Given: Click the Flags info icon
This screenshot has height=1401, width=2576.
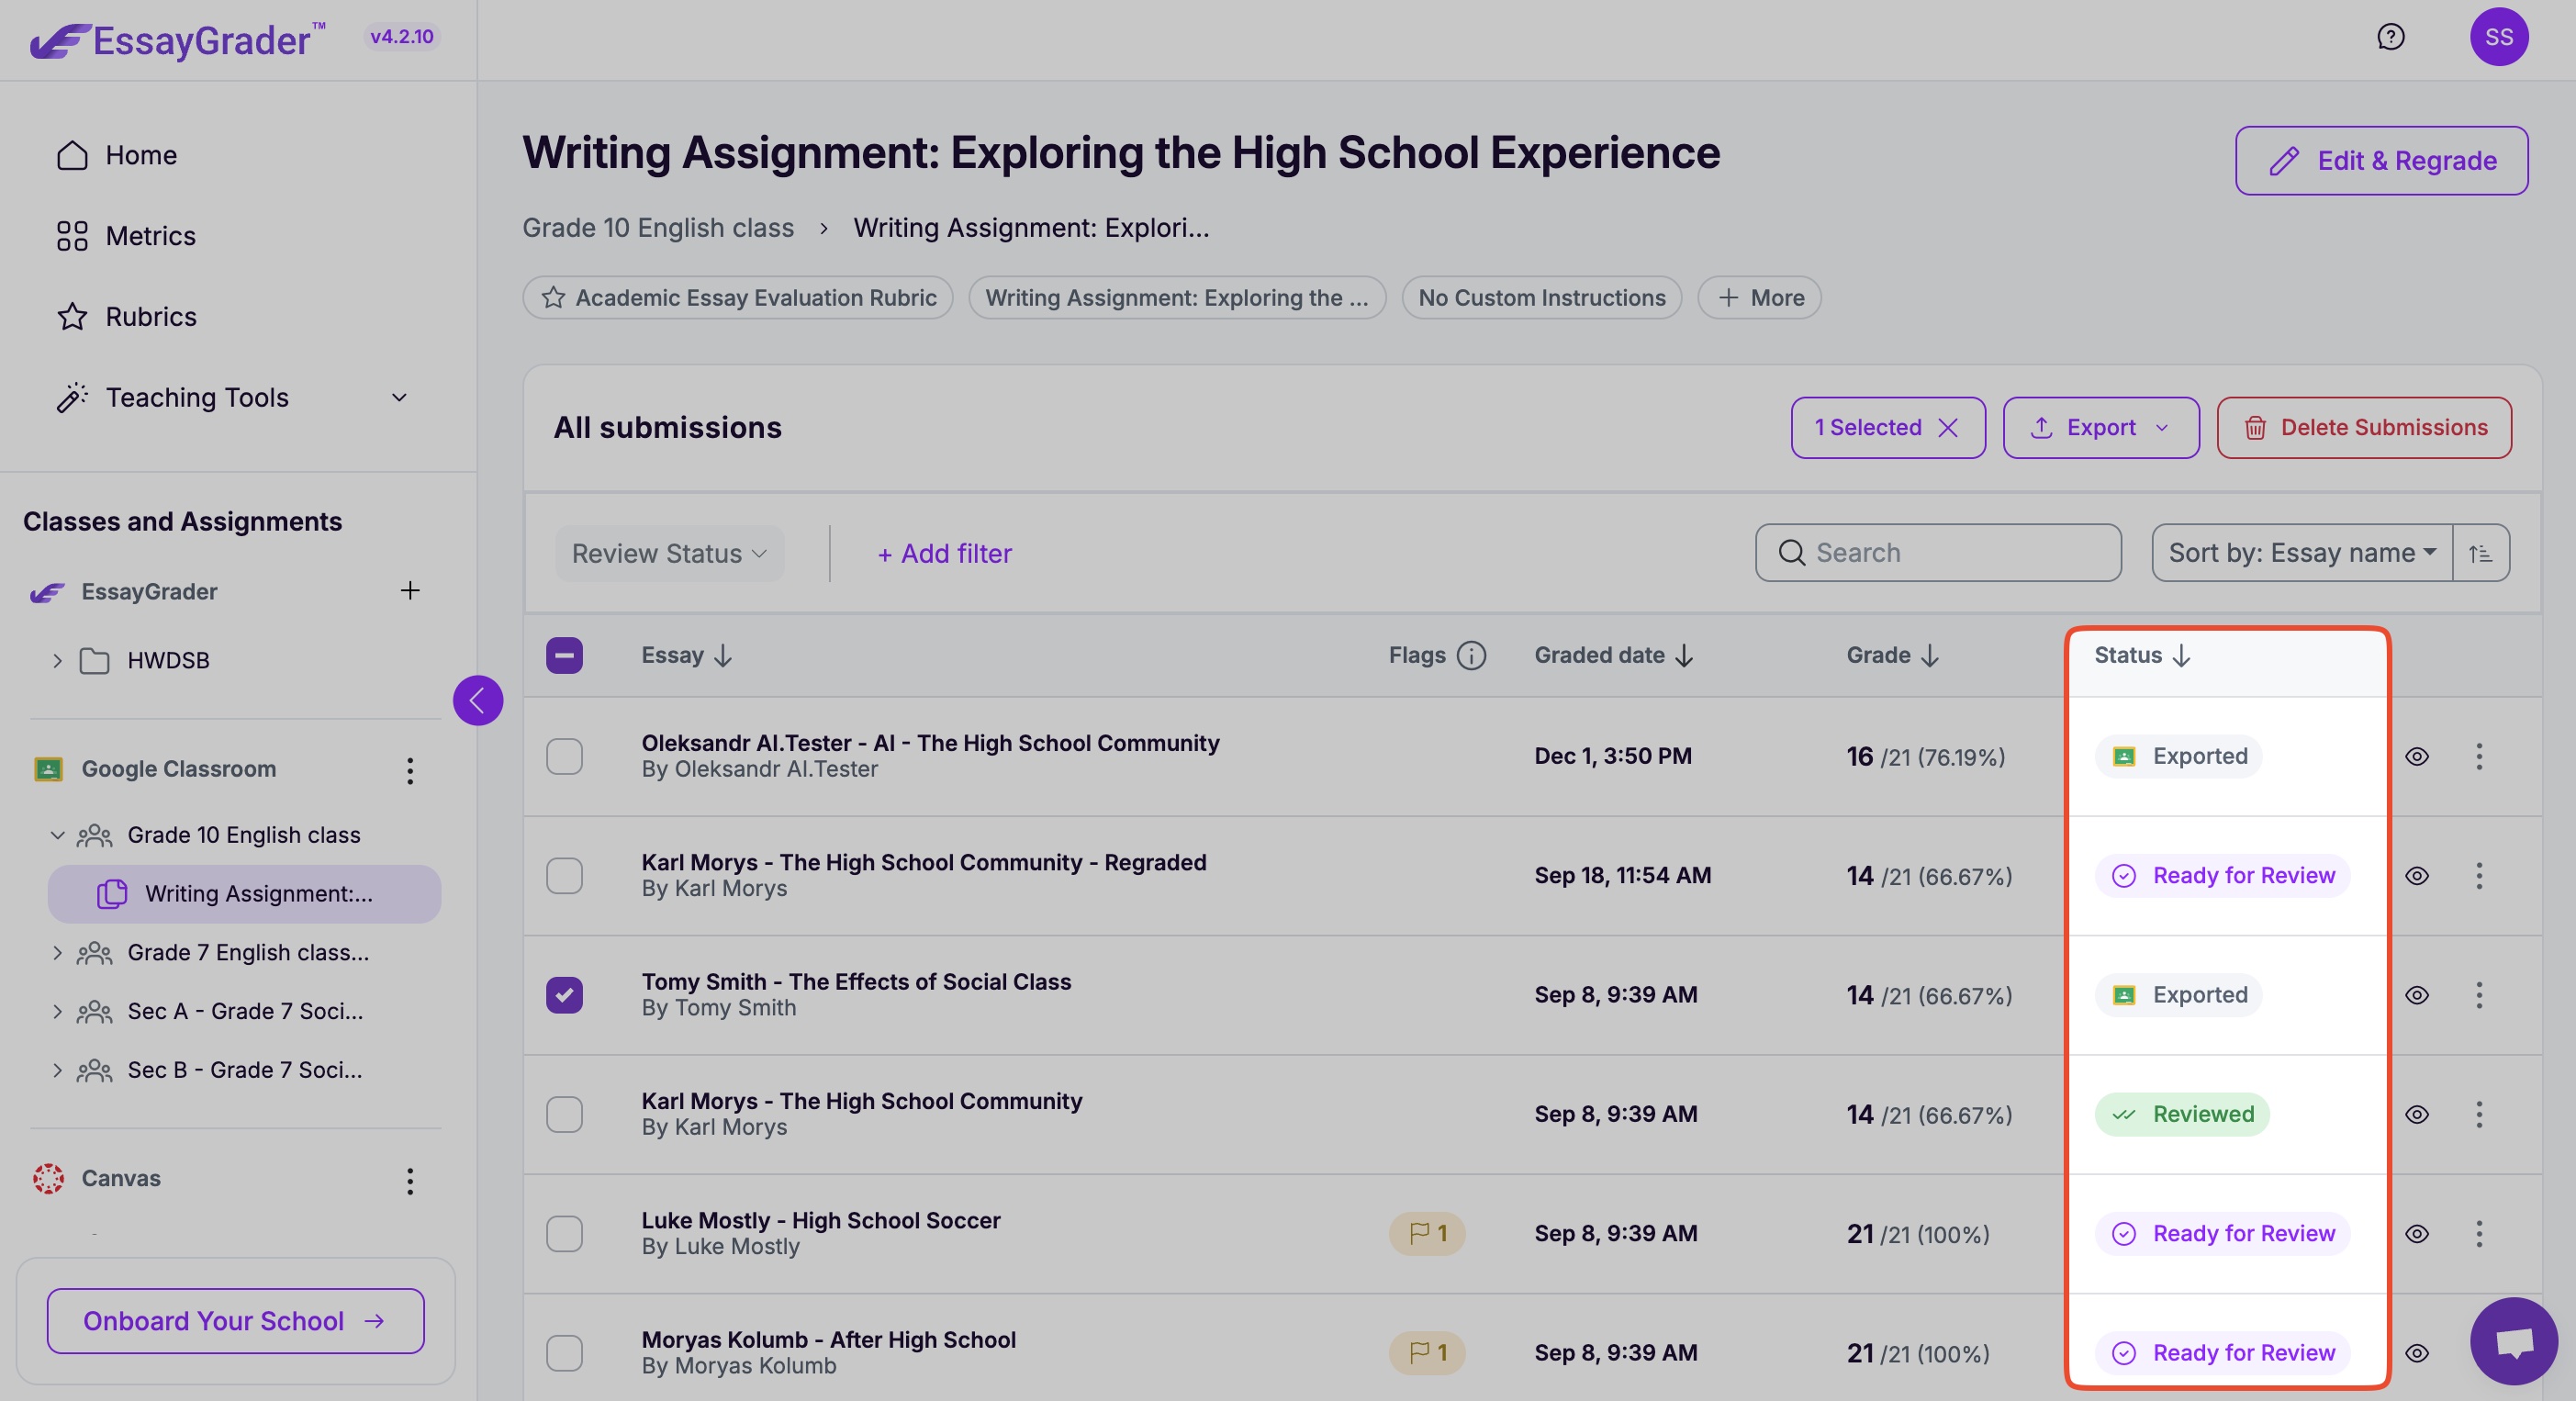Looking at the screenshot, I should 1471,655.
